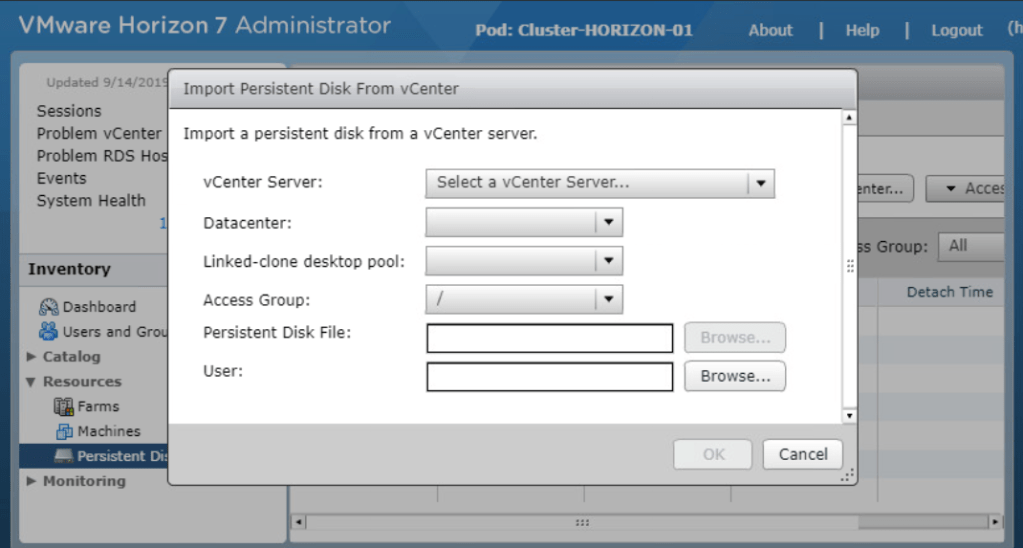Open the About link in header

pyautogui.click(x=770, y=30)
